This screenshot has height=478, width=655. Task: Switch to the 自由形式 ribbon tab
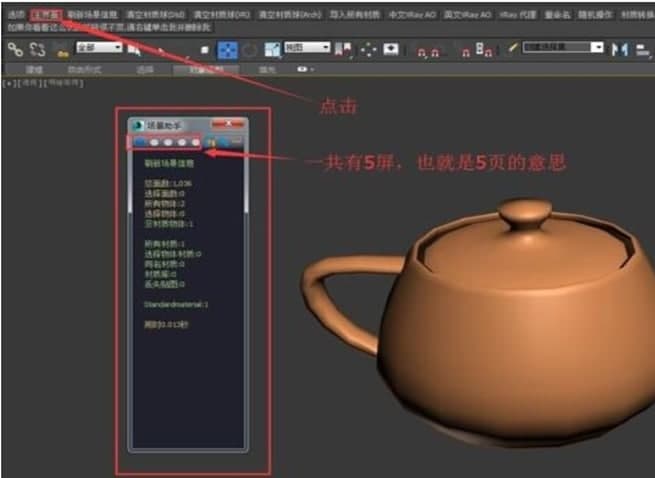tap(84, 69)
